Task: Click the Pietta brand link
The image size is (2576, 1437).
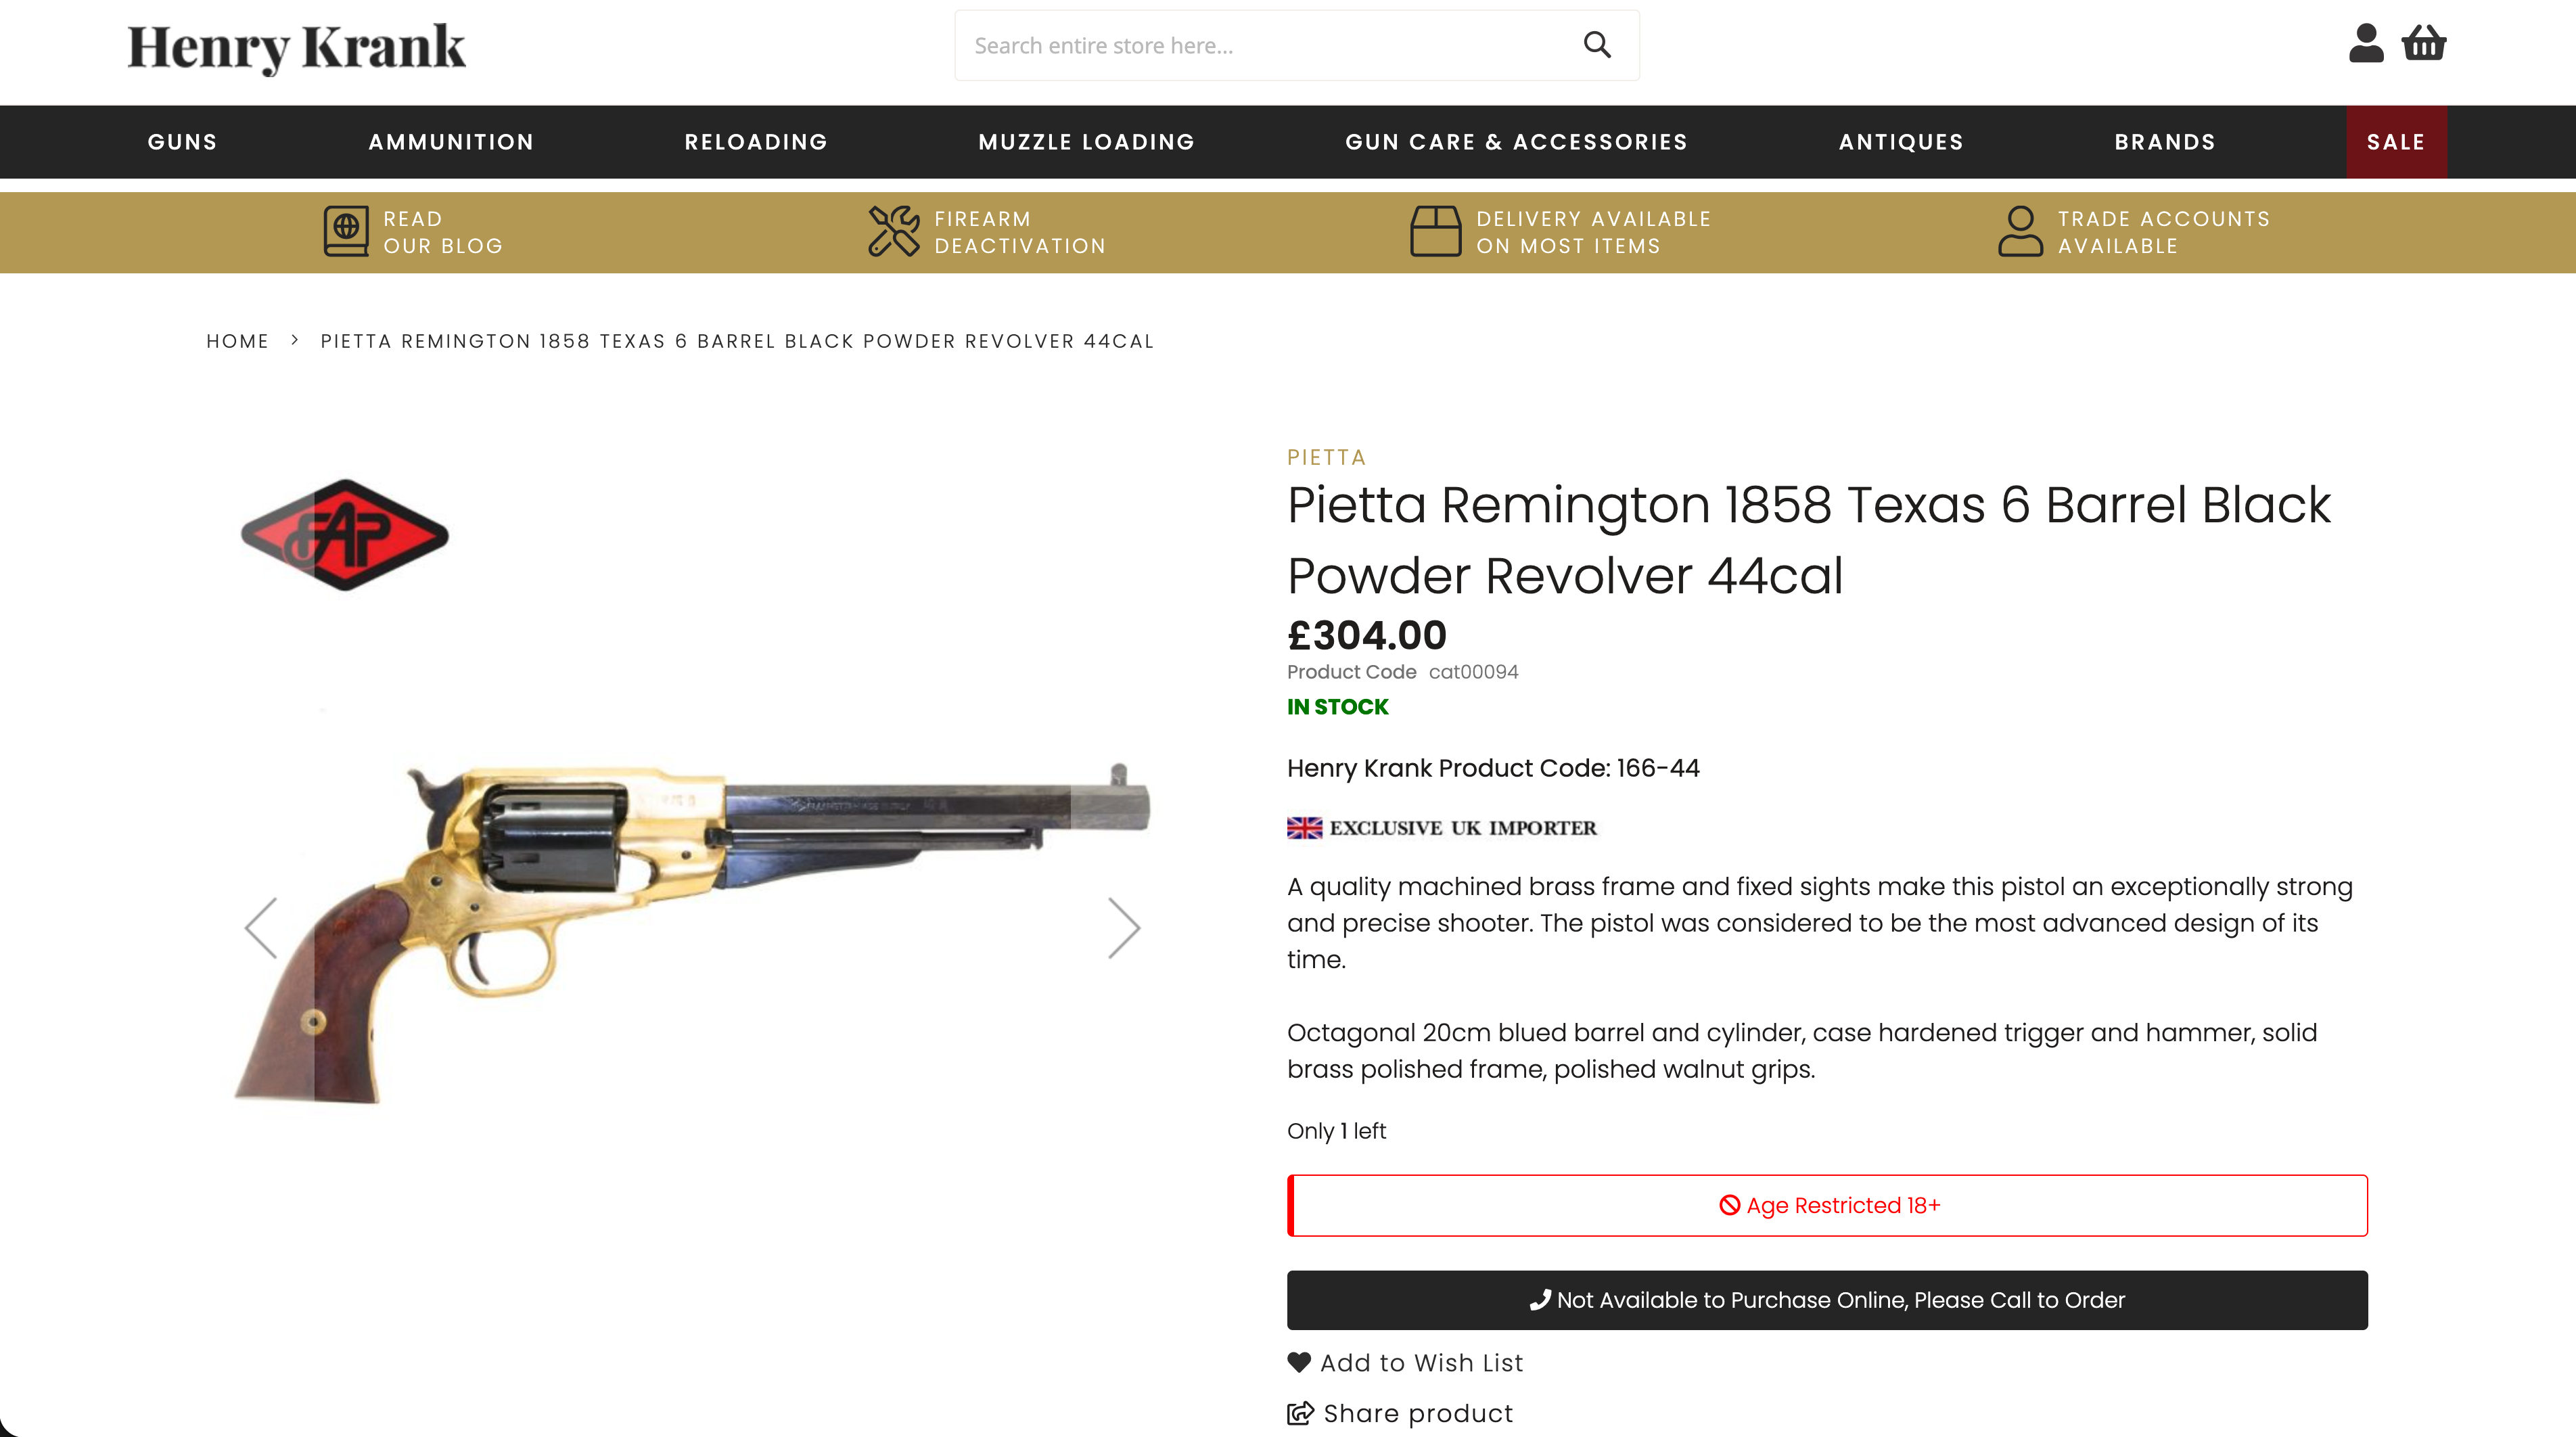Action: (1326, 457)
